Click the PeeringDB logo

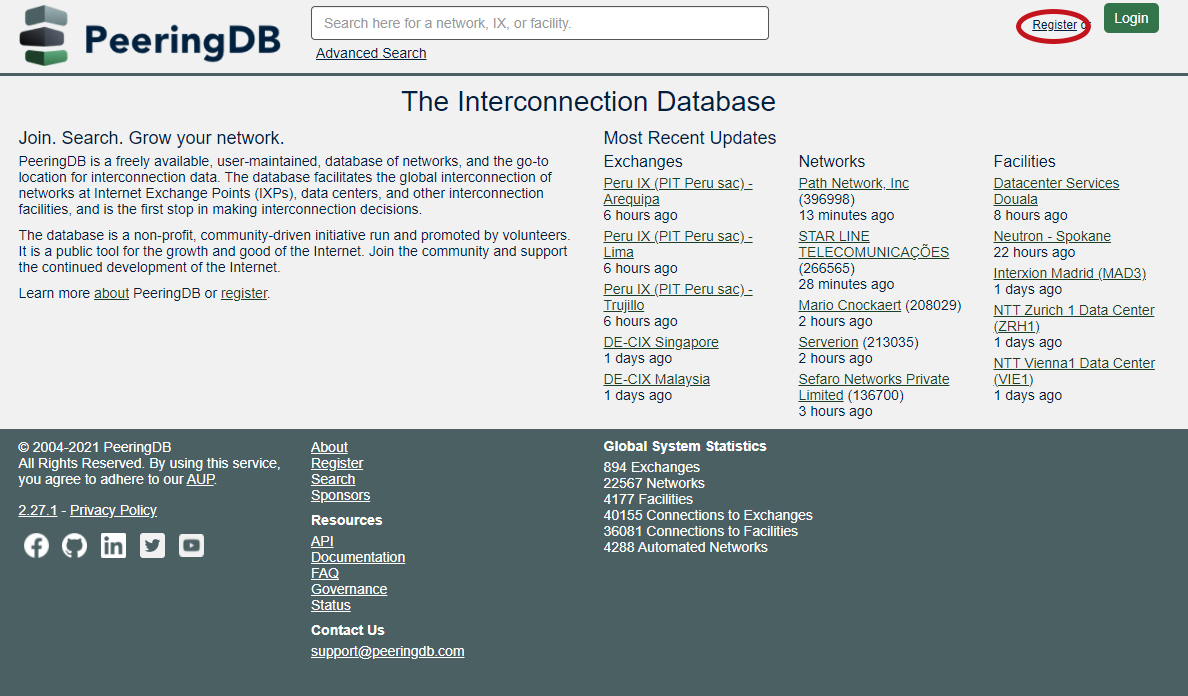150,36
